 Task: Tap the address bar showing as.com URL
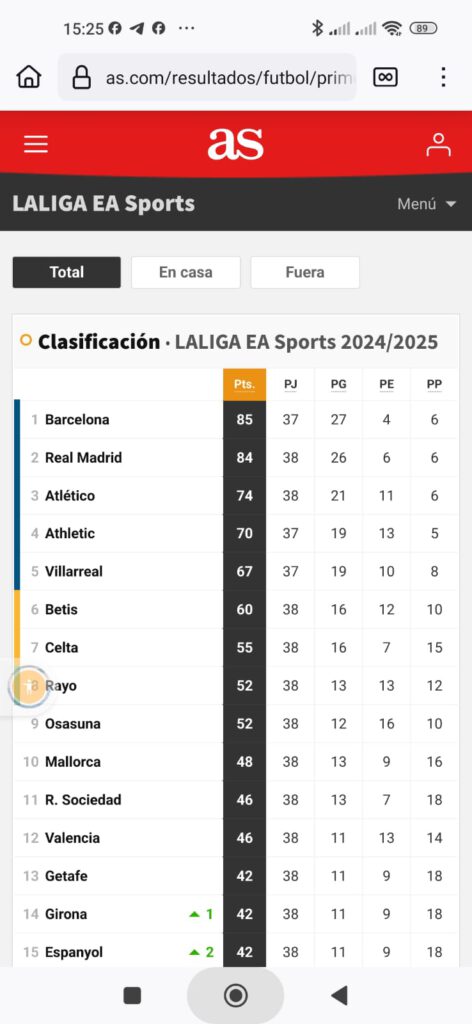pos(208,77)
